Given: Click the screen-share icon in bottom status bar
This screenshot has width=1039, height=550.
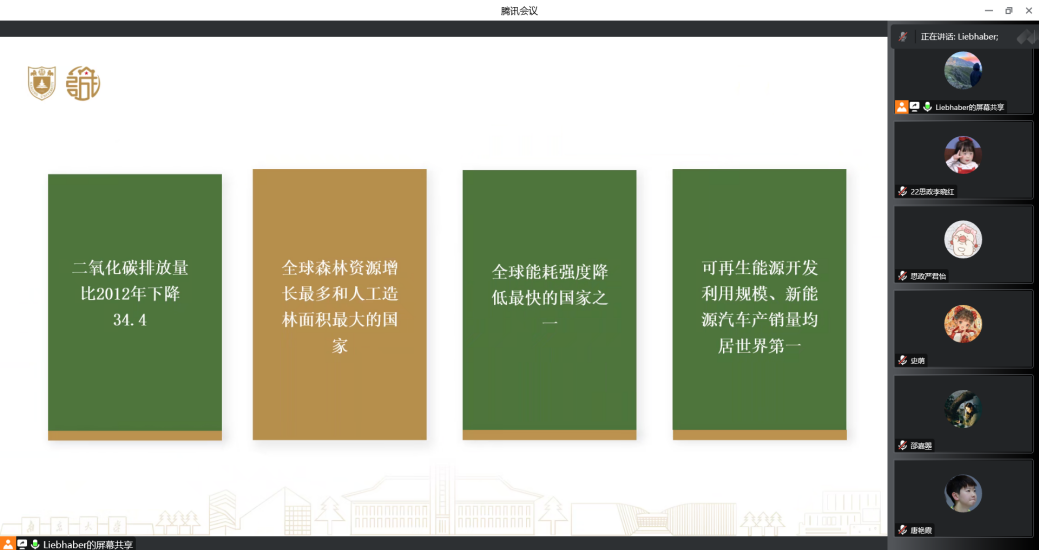Looking at the screenshot, I should click(x=22, y=544).
